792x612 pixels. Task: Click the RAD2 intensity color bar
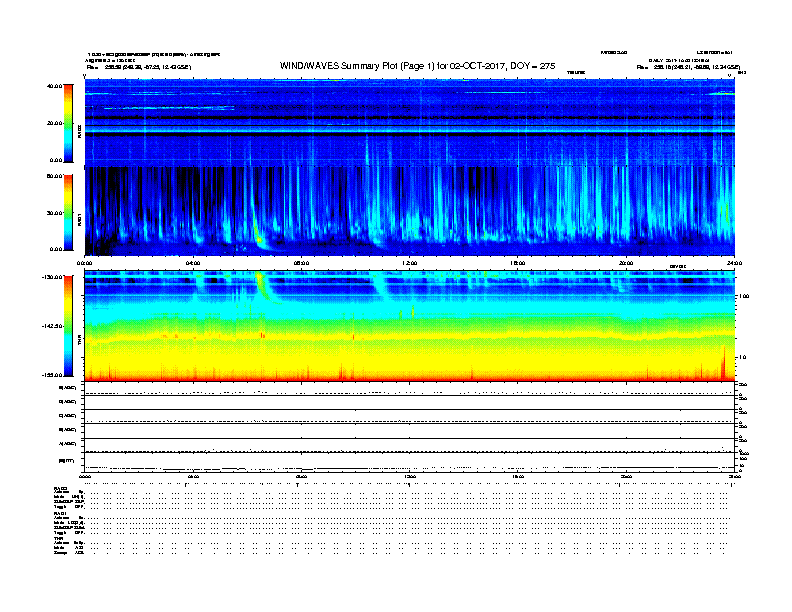[x=68, y=123]
